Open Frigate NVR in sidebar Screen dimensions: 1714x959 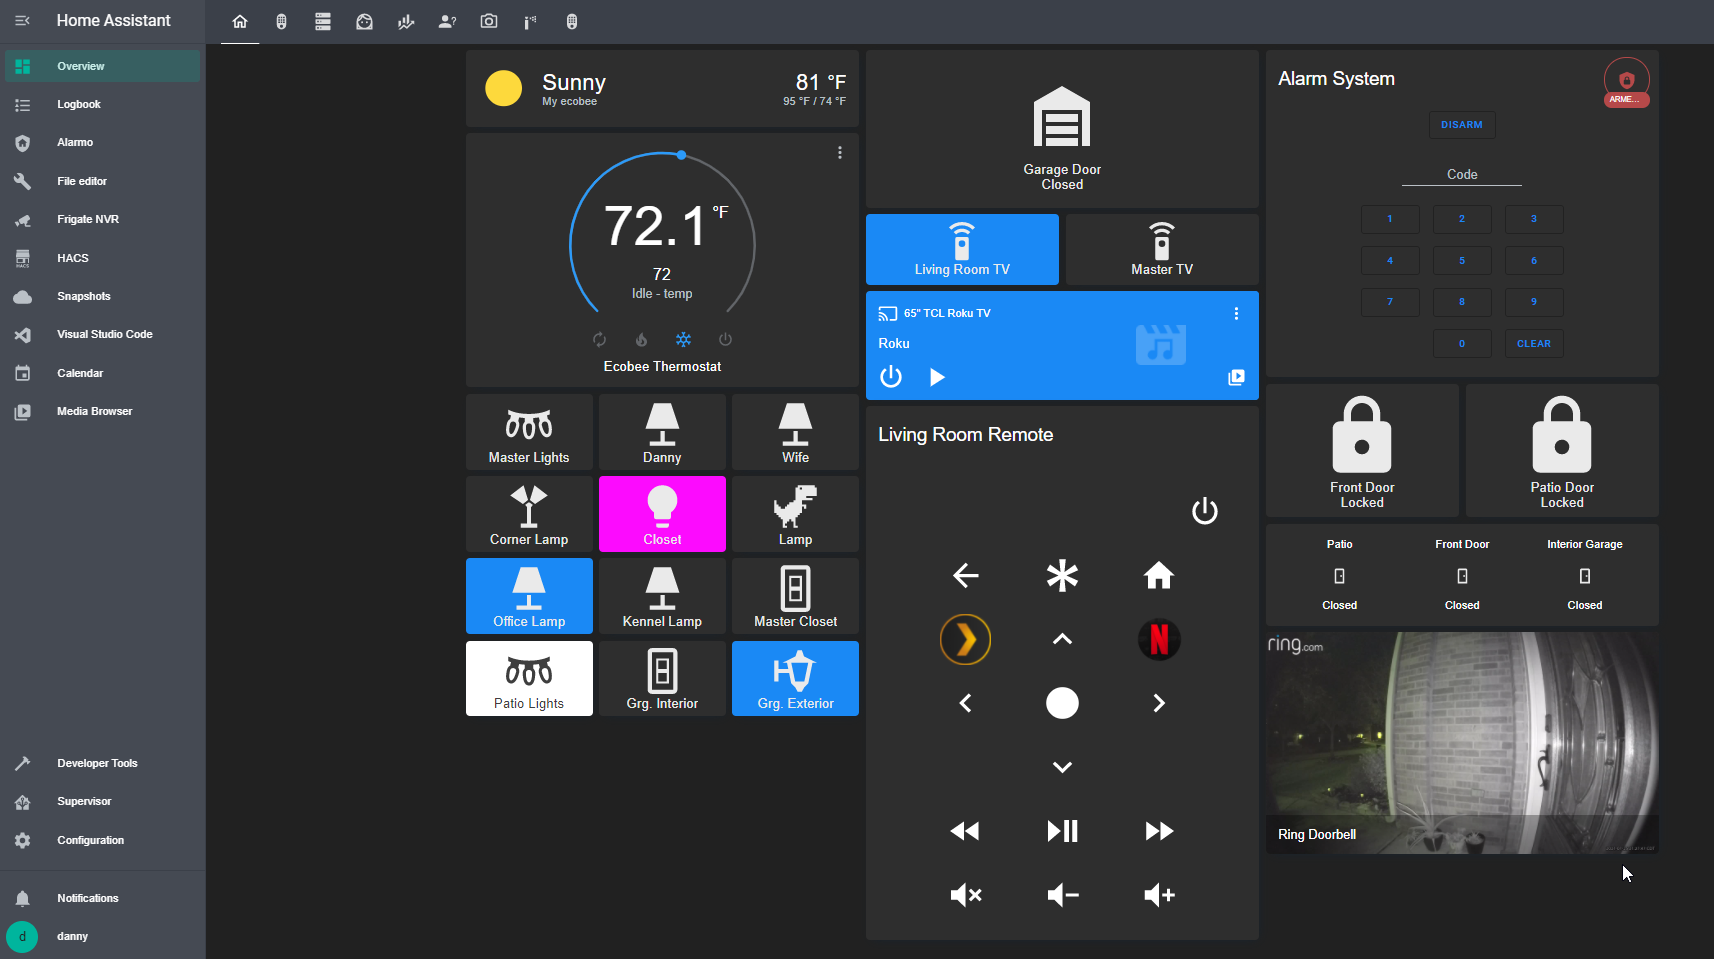102,220
